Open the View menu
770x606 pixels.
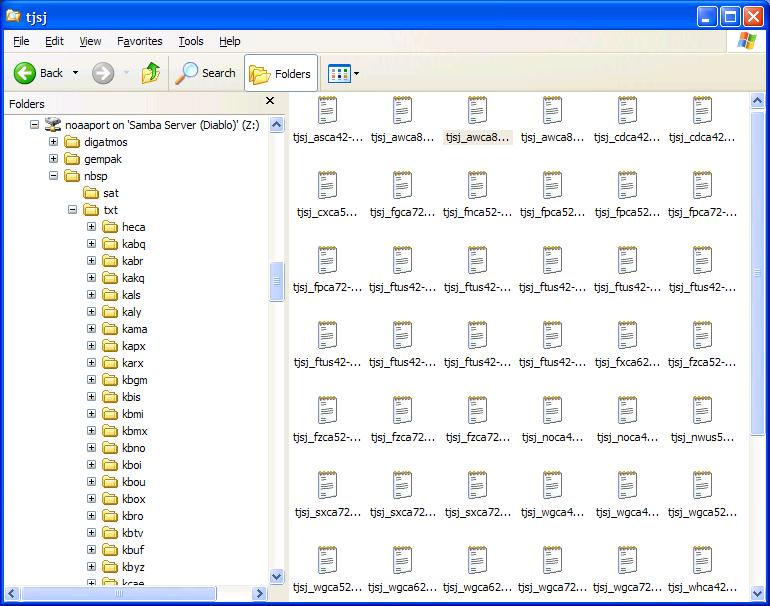click(90, 41)
